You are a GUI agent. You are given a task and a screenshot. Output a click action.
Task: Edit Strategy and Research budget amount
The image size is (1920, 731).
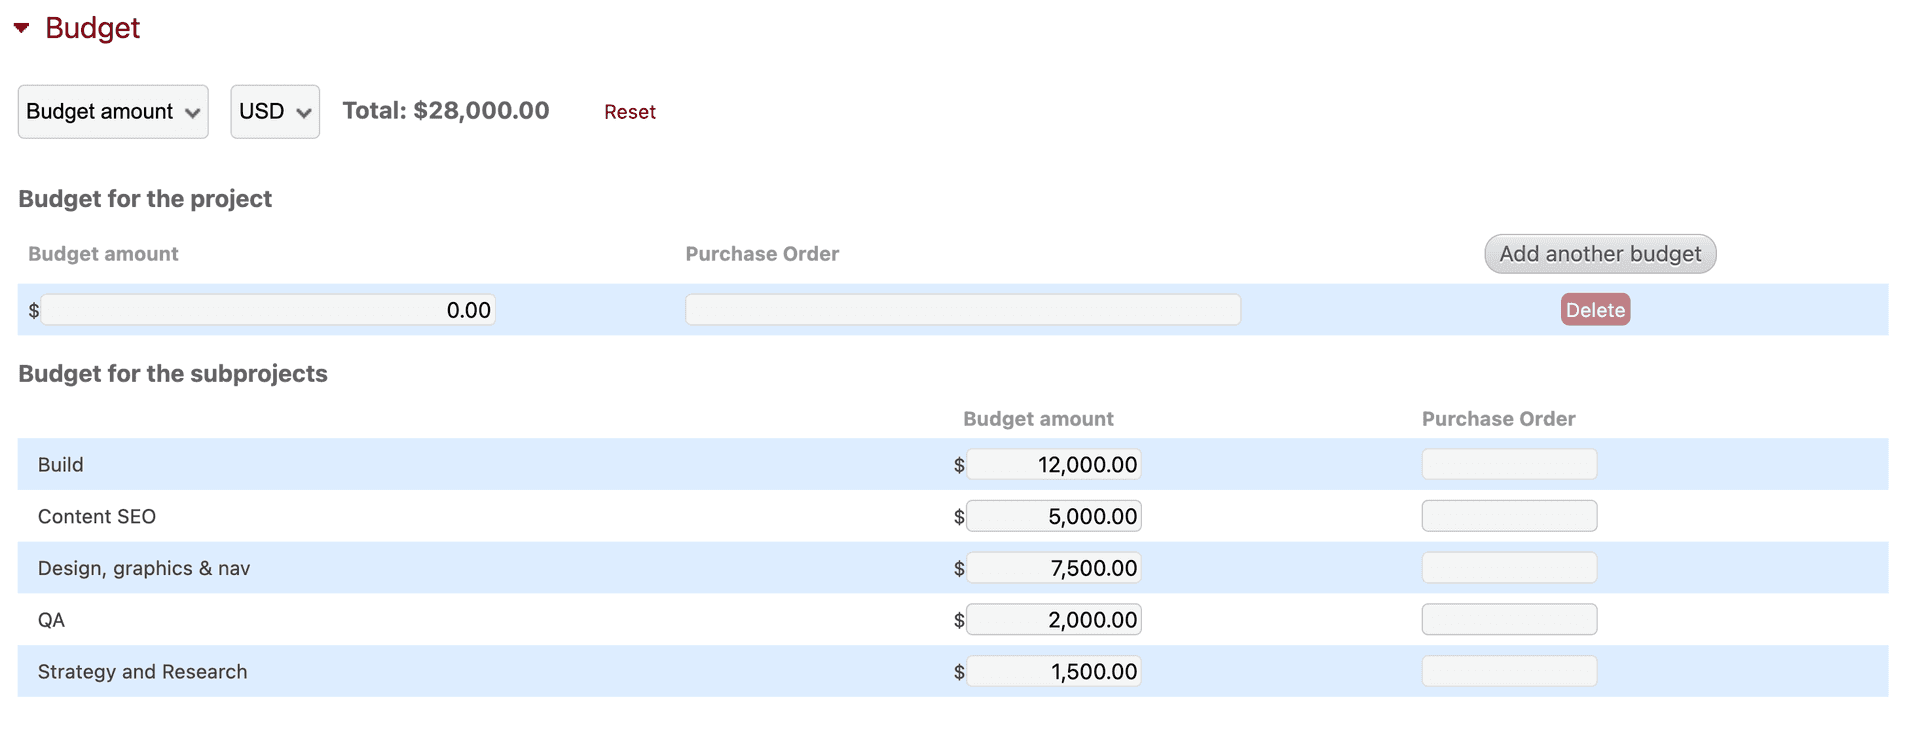point(1054,672)
